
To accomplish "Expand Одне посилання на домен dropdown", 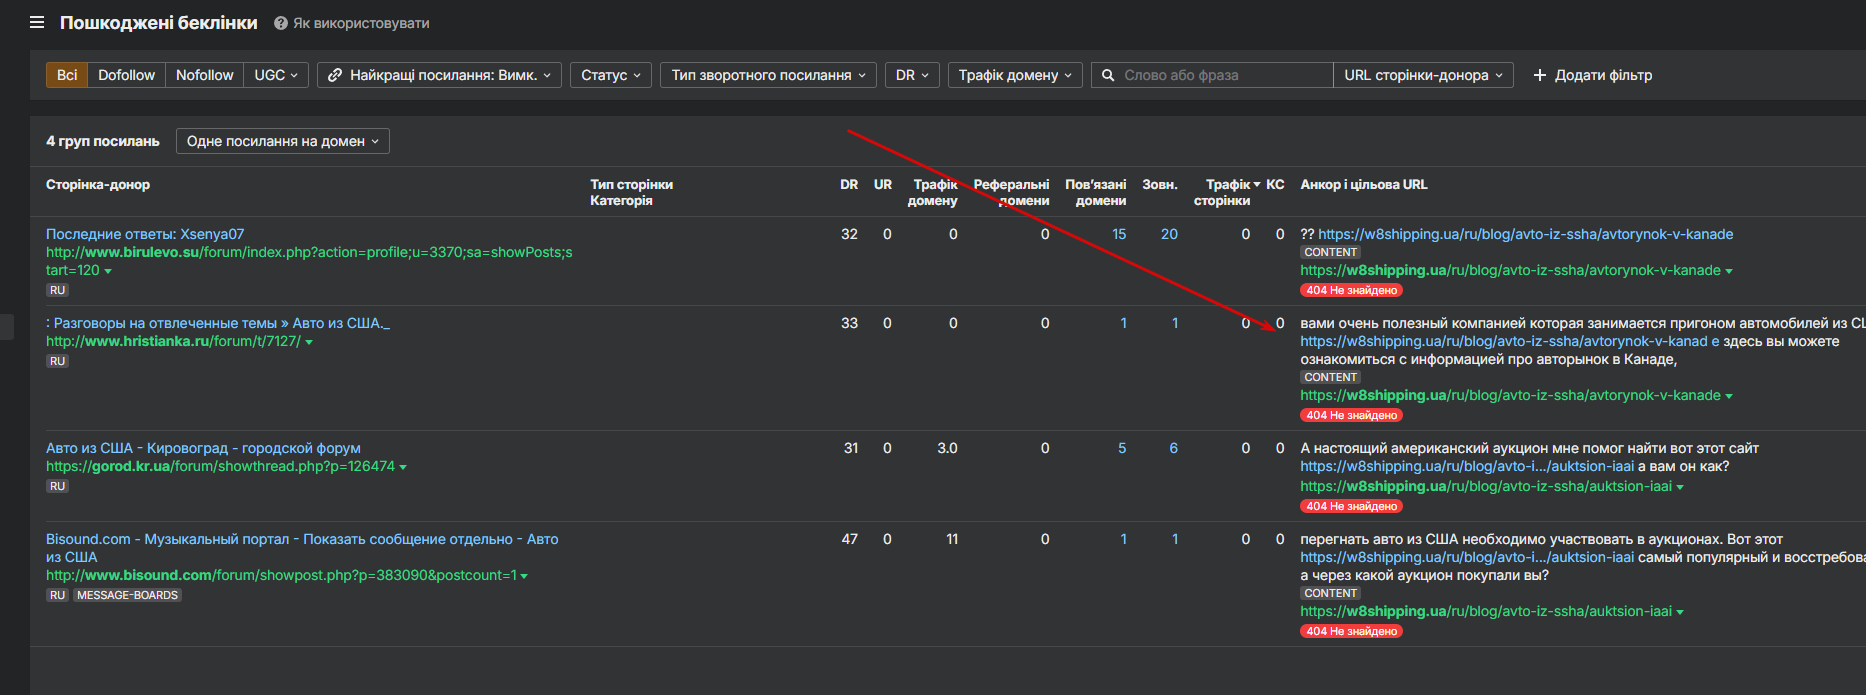I will (x=282, y=141).
